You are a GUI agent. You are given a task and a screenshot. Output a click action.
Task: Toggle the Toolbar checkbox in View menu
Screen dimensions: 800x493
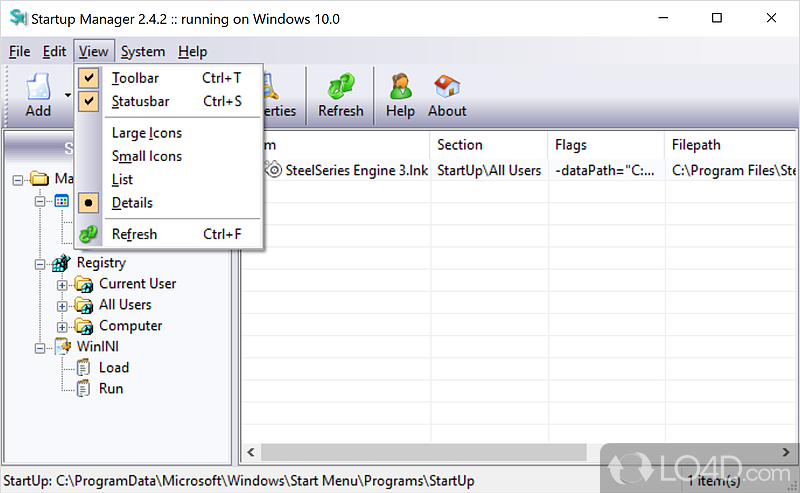89,78
